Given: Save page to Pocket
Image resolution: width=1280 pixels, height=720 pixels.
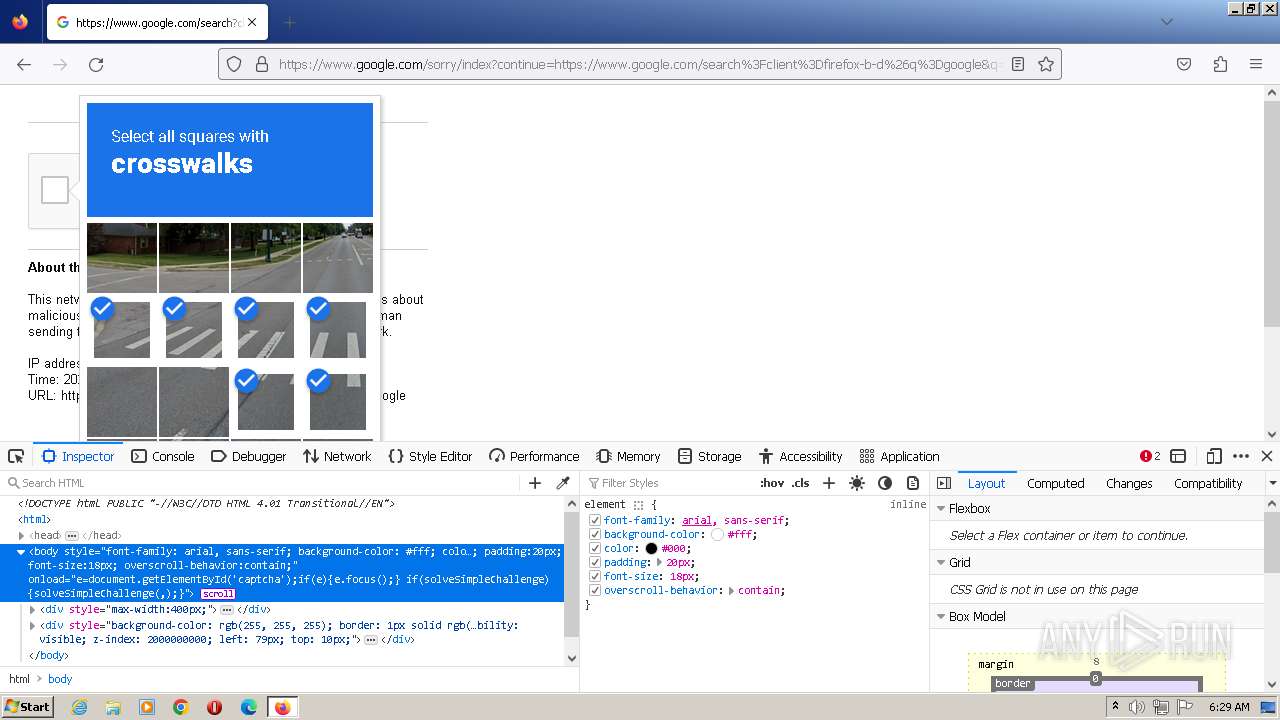Looking at the screenshot, I should [1184, 64].
